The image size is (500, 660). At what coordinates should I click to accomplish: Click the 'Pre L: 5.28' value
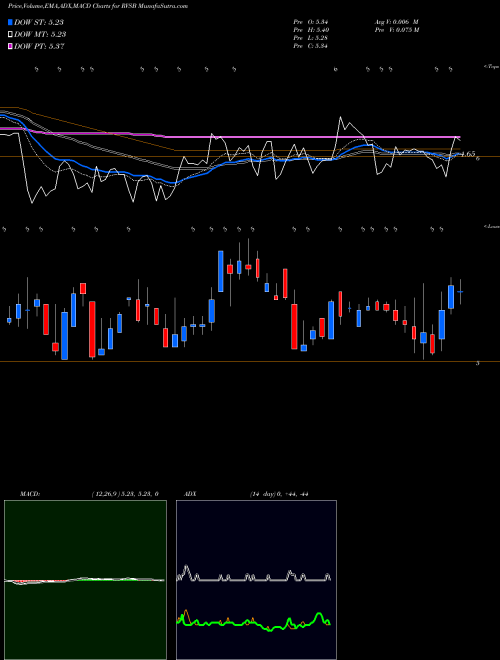coord(311,38)
